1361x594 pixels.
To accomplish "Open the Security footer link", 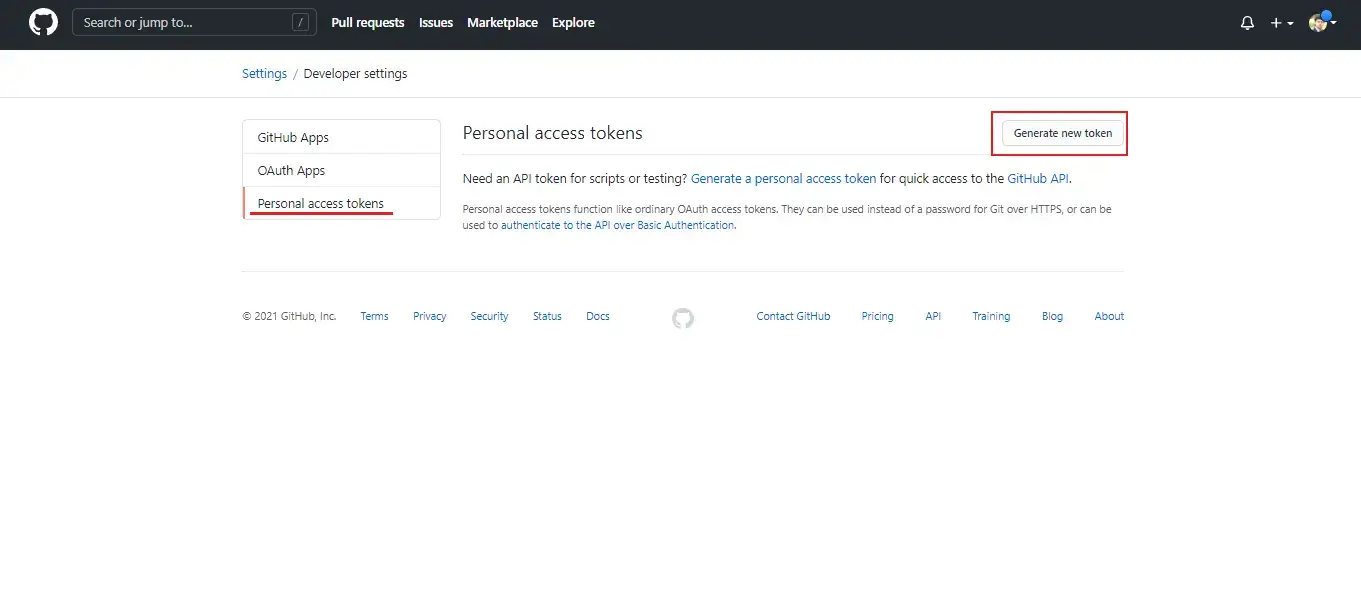I will (489, 316).
